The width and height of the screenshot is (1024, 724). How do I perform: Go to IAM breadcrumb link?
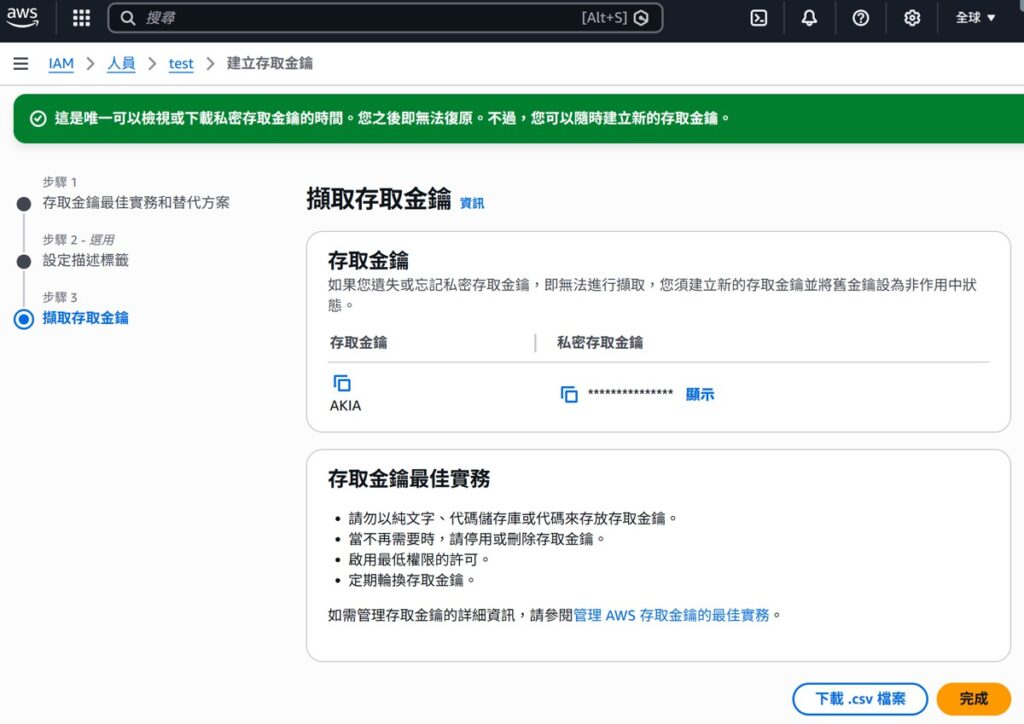coord(61,63)
